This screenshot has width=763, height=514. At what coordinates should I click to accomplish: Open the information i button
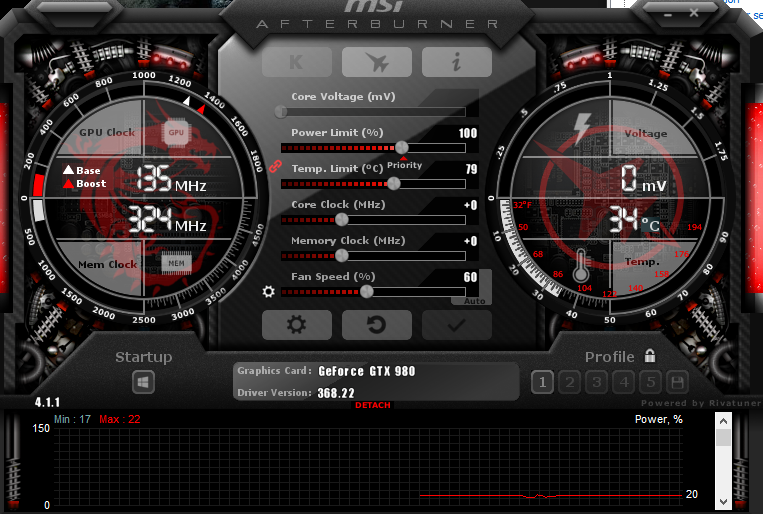[456, 62]
